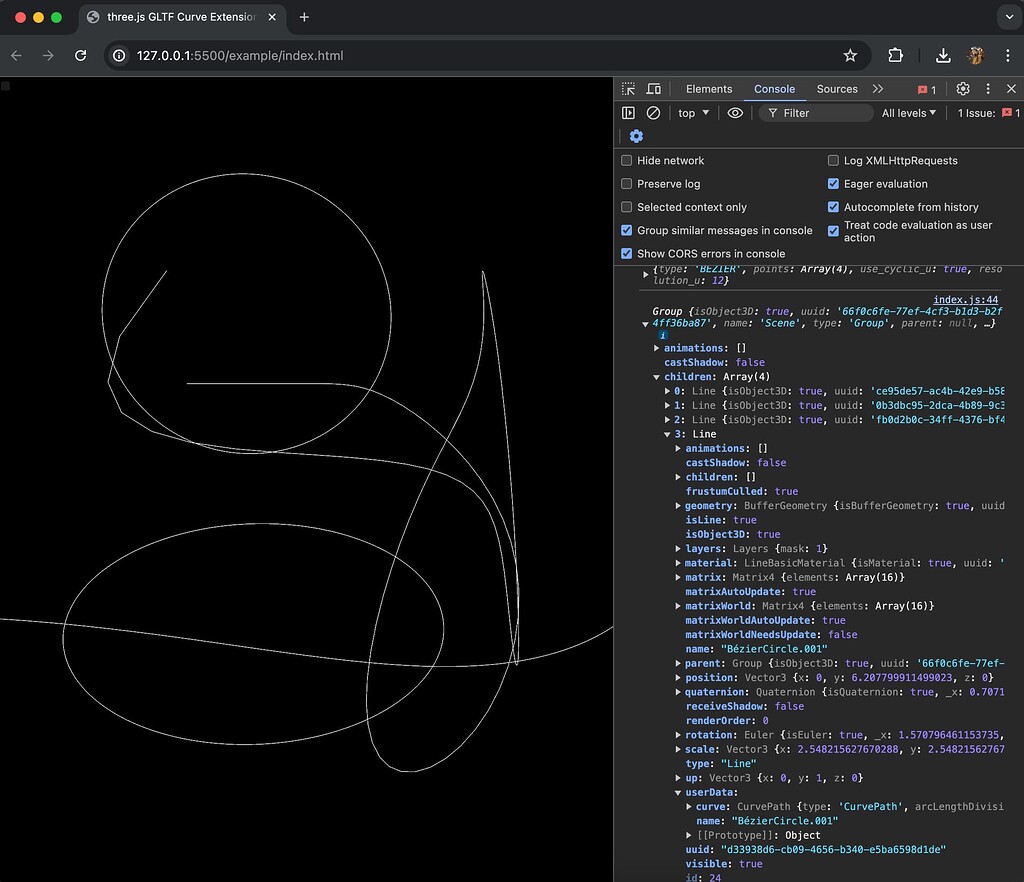Open the console sidebar panel icon
Image resolution: width=1024 pixels, height=882 pixels.
click(628, 112)
